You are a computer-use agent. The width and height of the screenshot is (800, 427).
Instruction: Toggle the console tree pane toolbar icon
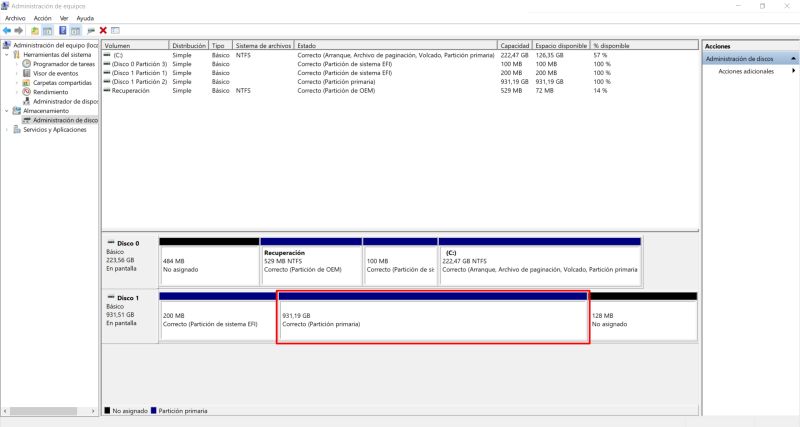point(47,31)
